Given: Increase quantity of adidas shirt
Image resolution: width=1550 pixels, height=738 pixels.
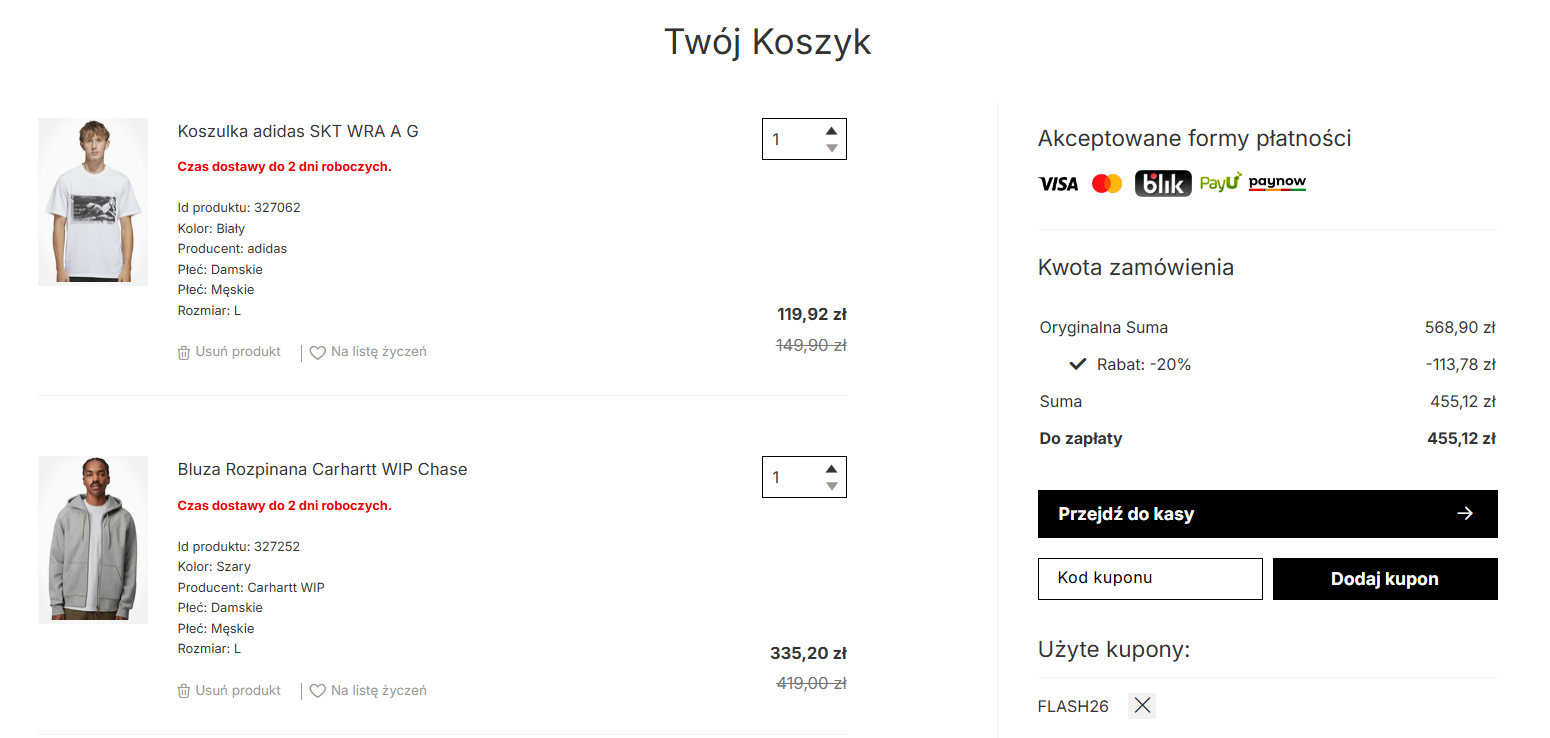Looking at the screenshot, I should point(831,131).
